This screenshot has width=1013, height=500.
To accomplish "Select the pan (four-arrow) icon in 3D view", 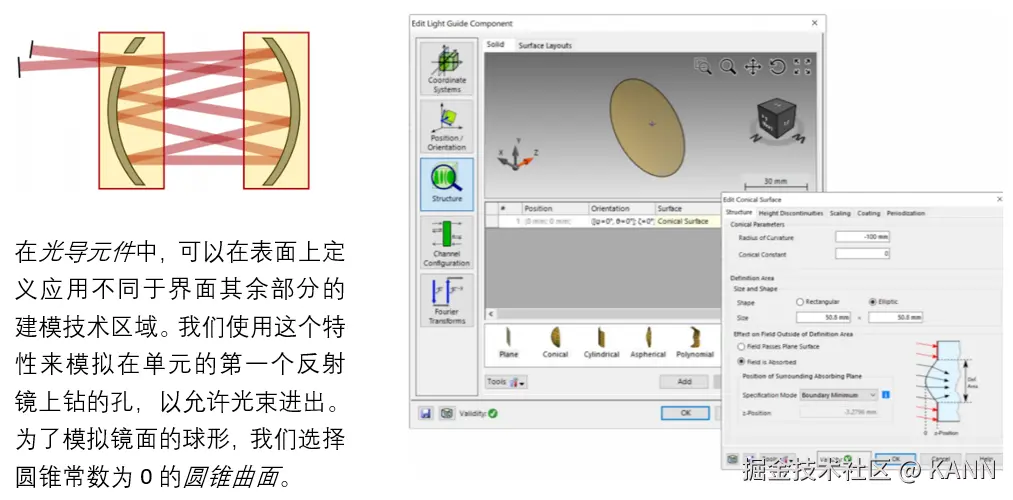I will 753,66.
